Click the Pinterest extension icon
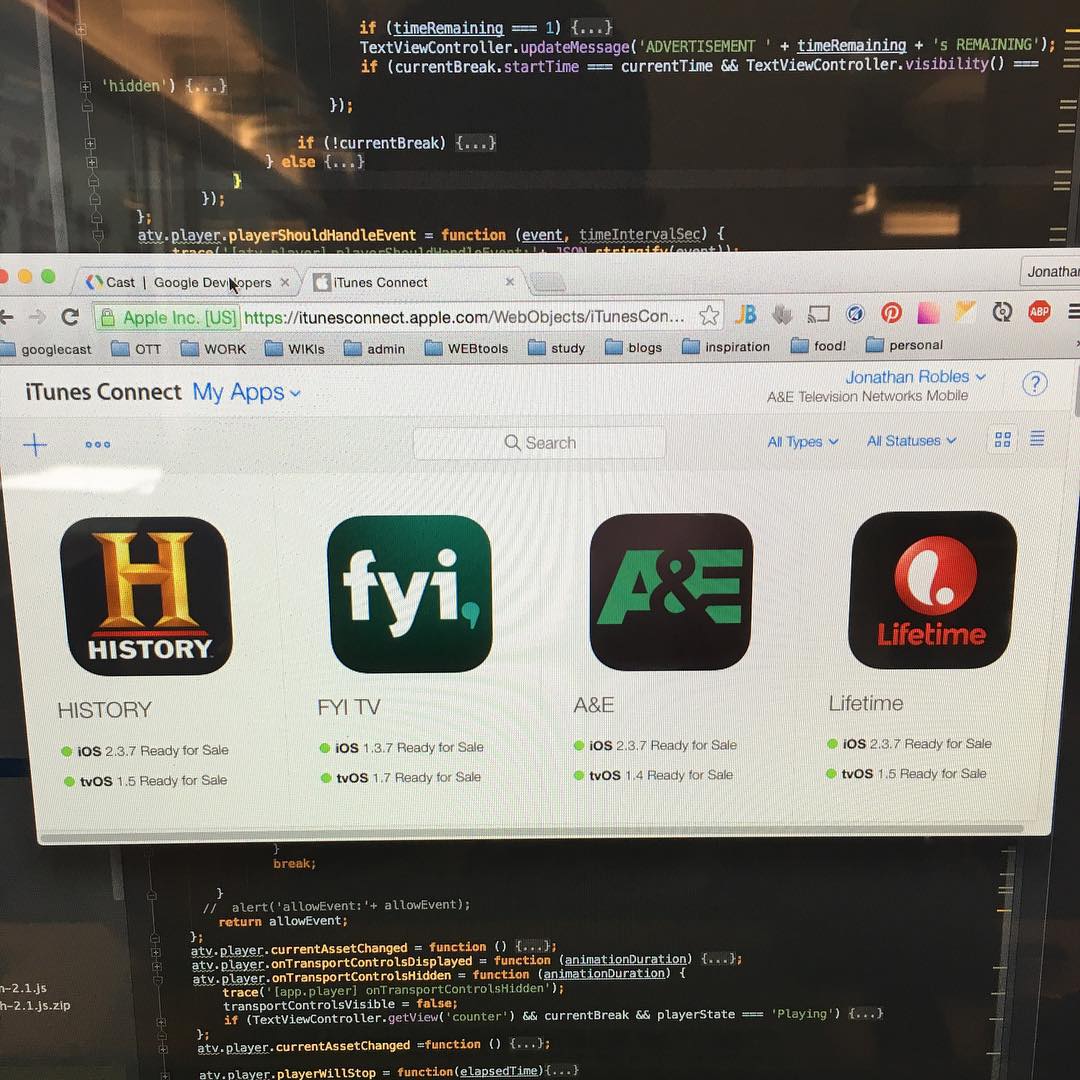The image size is (1080, 1080). (891, 313)
